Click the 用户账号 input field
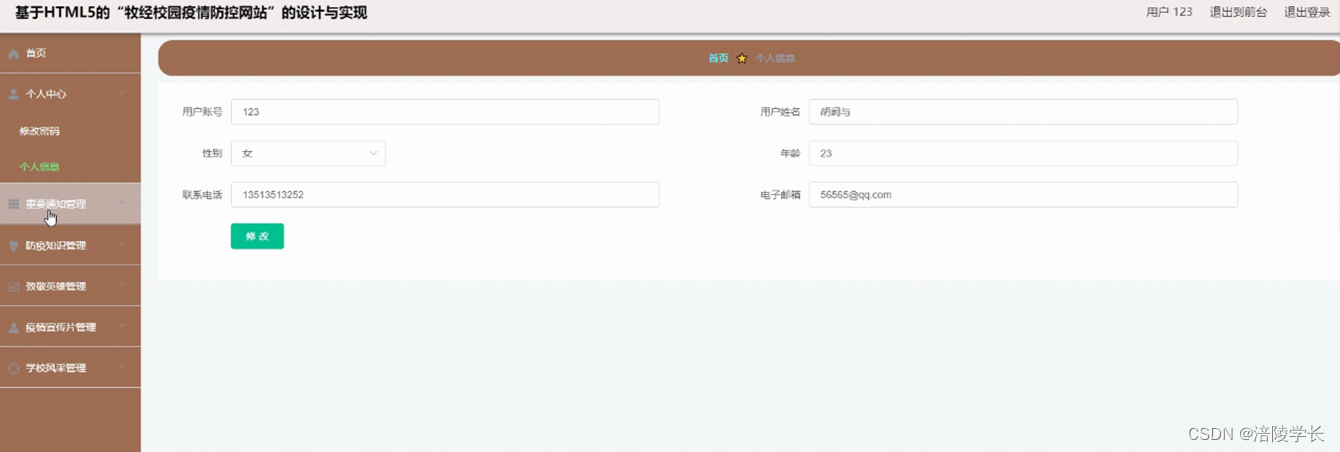The width and height of the screenshot is (1340, 452). (x=445, y=112)
